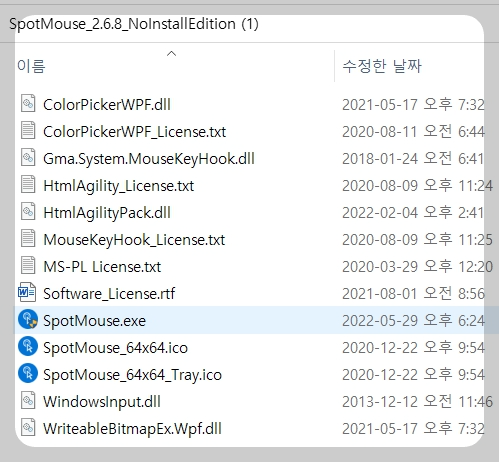Select the file name SpotMouse_64x64_Tray.ico
Viewport: 499px width, 462px height.
[133, 375]
